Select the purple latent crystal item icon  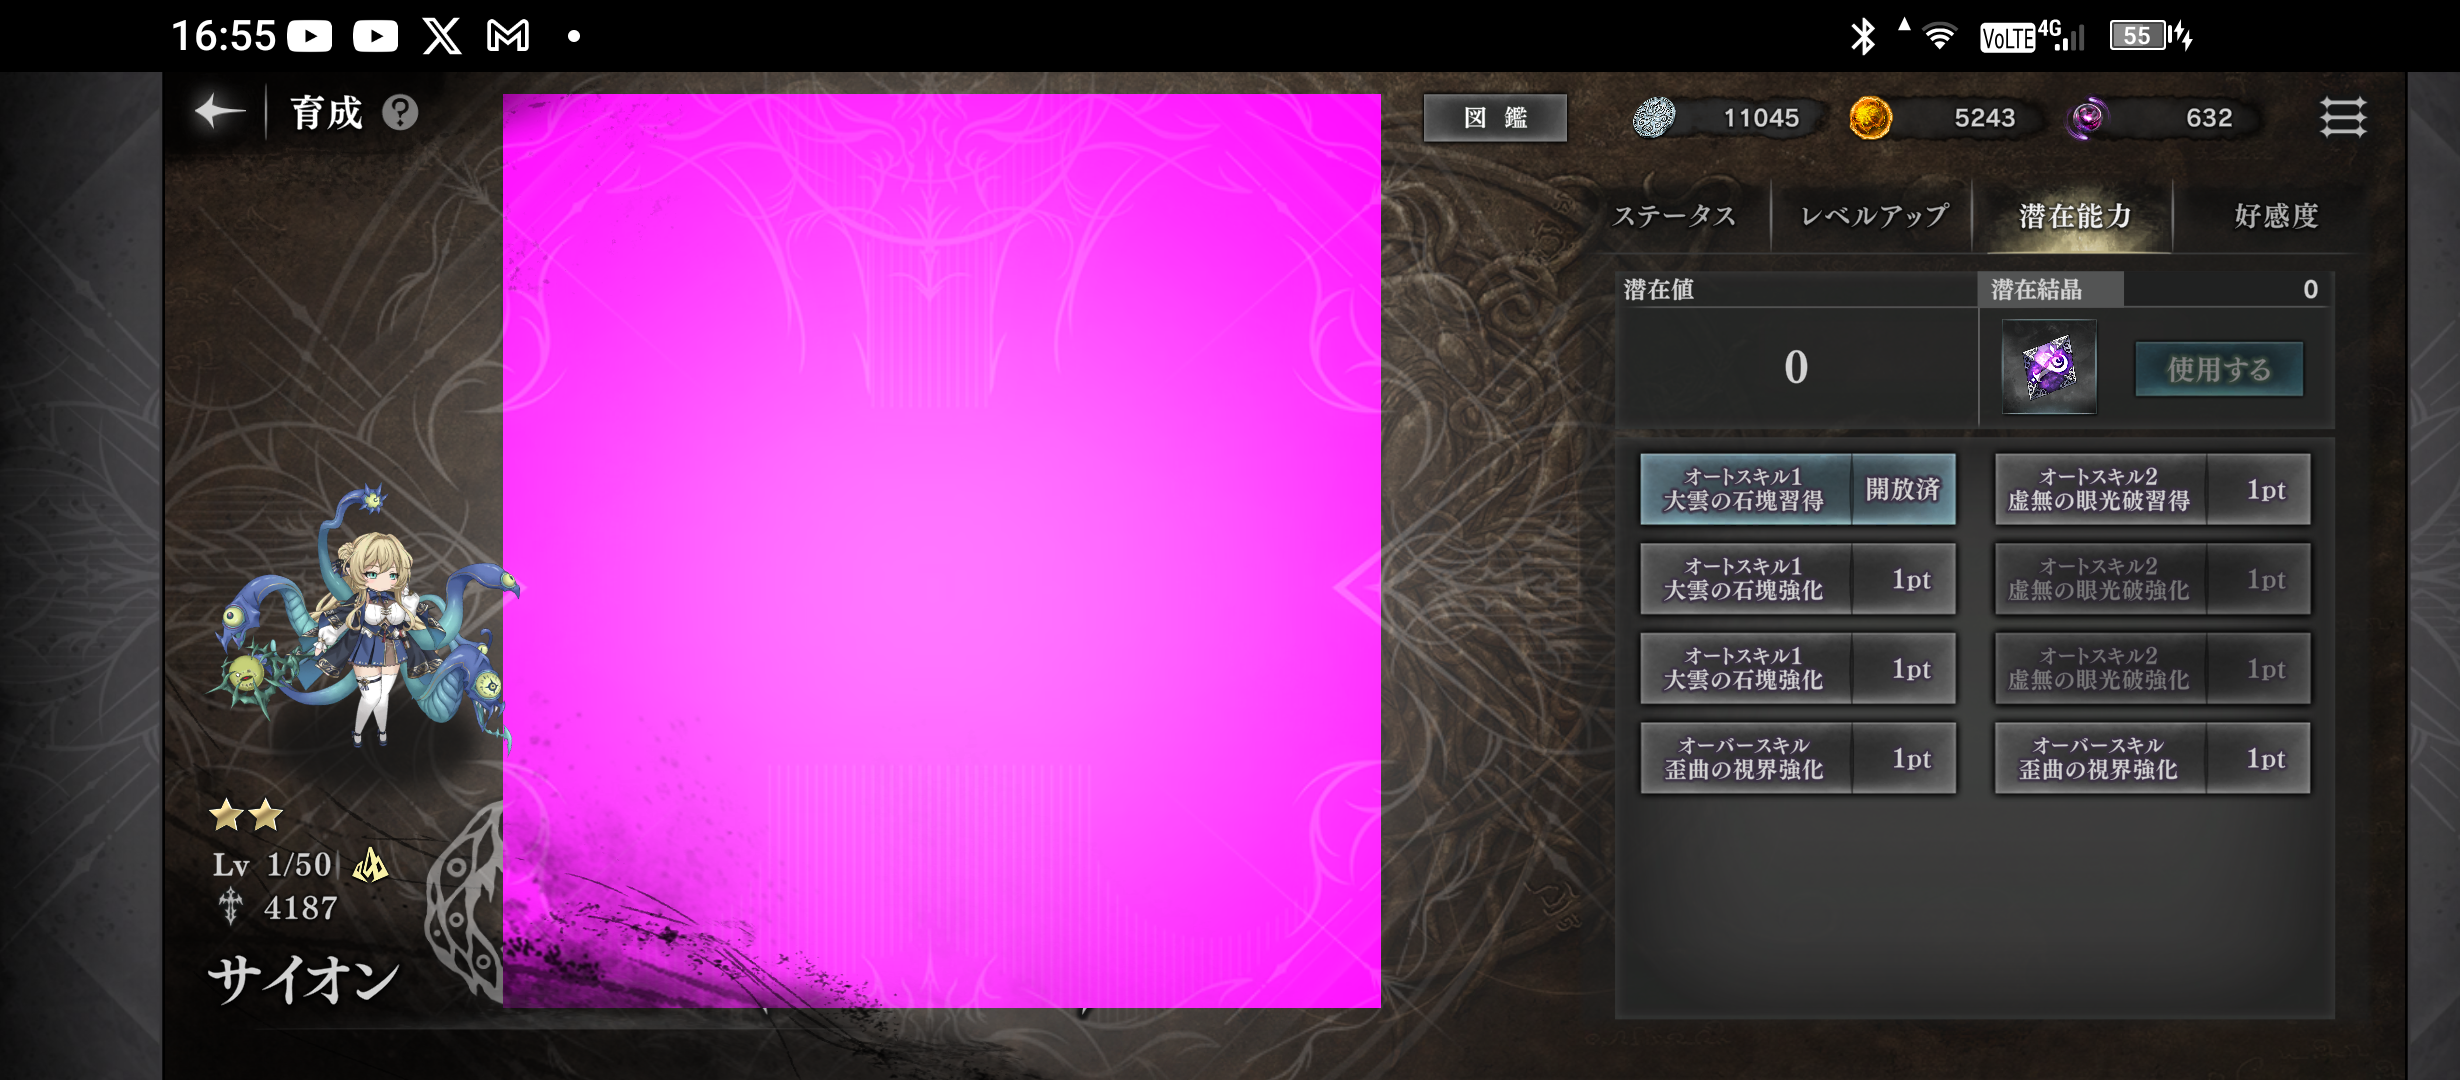(x=2049, y=367)
